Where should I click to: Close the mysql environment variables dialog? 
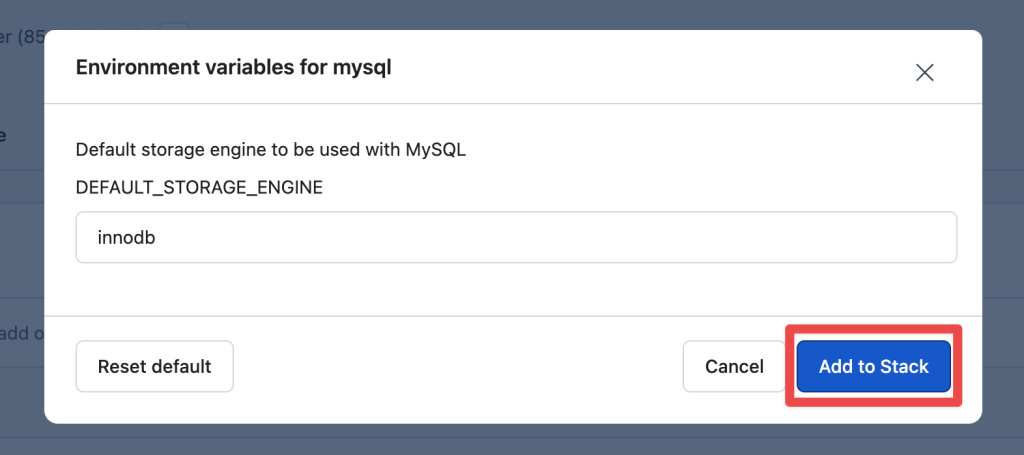(924, 72)
